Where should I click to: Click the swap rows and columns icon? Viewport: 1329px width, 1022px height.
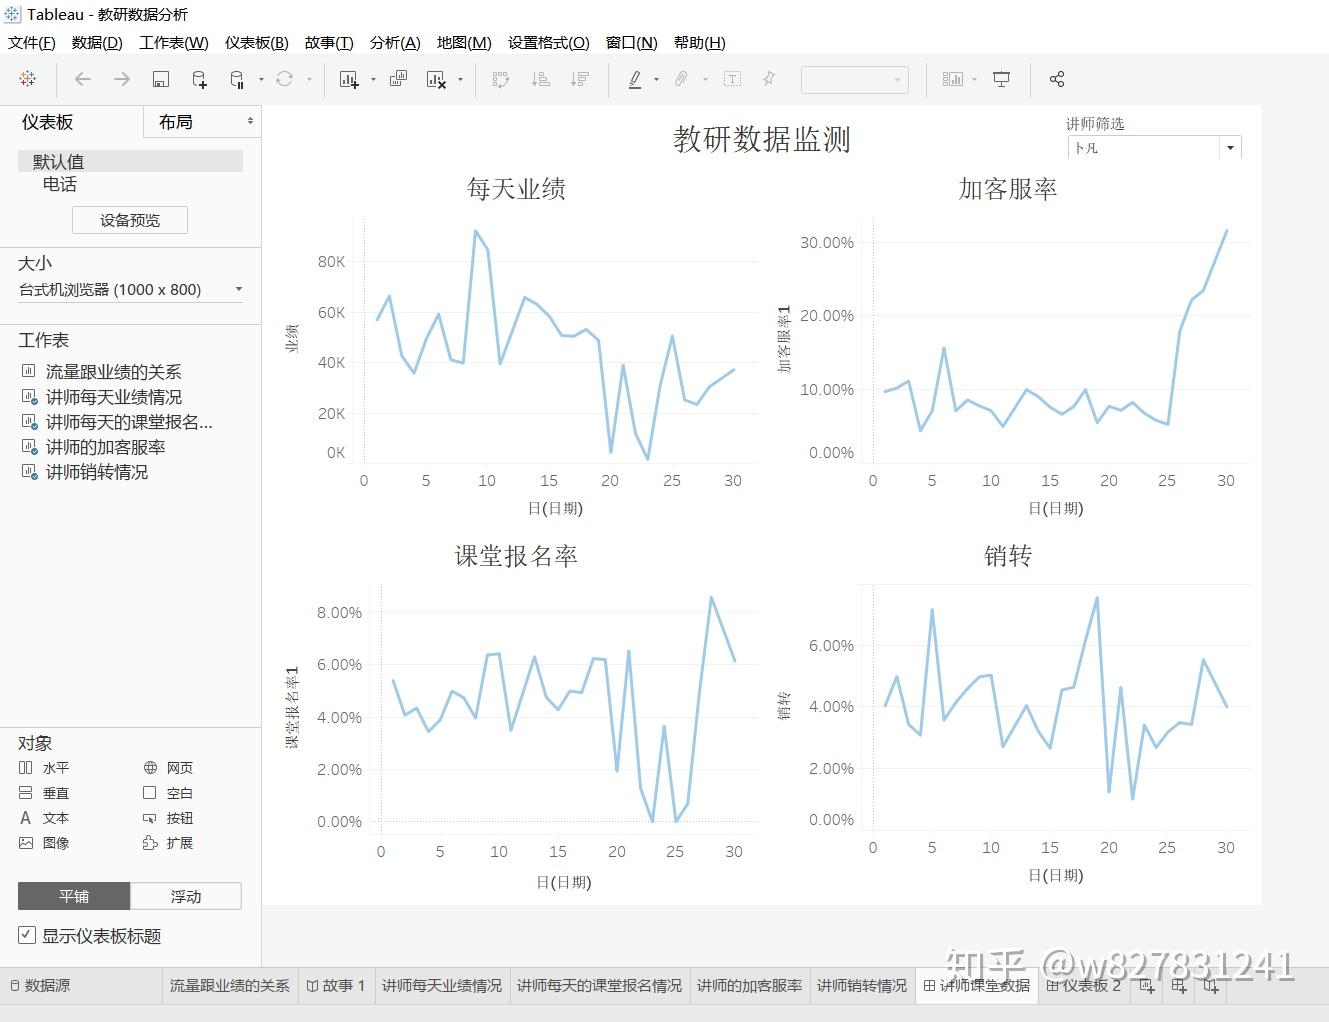(501, 79)
